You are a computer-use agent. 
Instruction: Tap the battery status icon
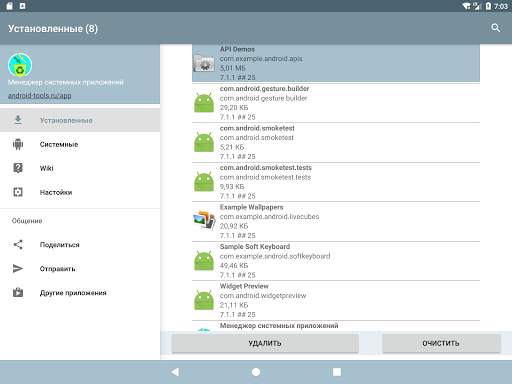[488, 6]
